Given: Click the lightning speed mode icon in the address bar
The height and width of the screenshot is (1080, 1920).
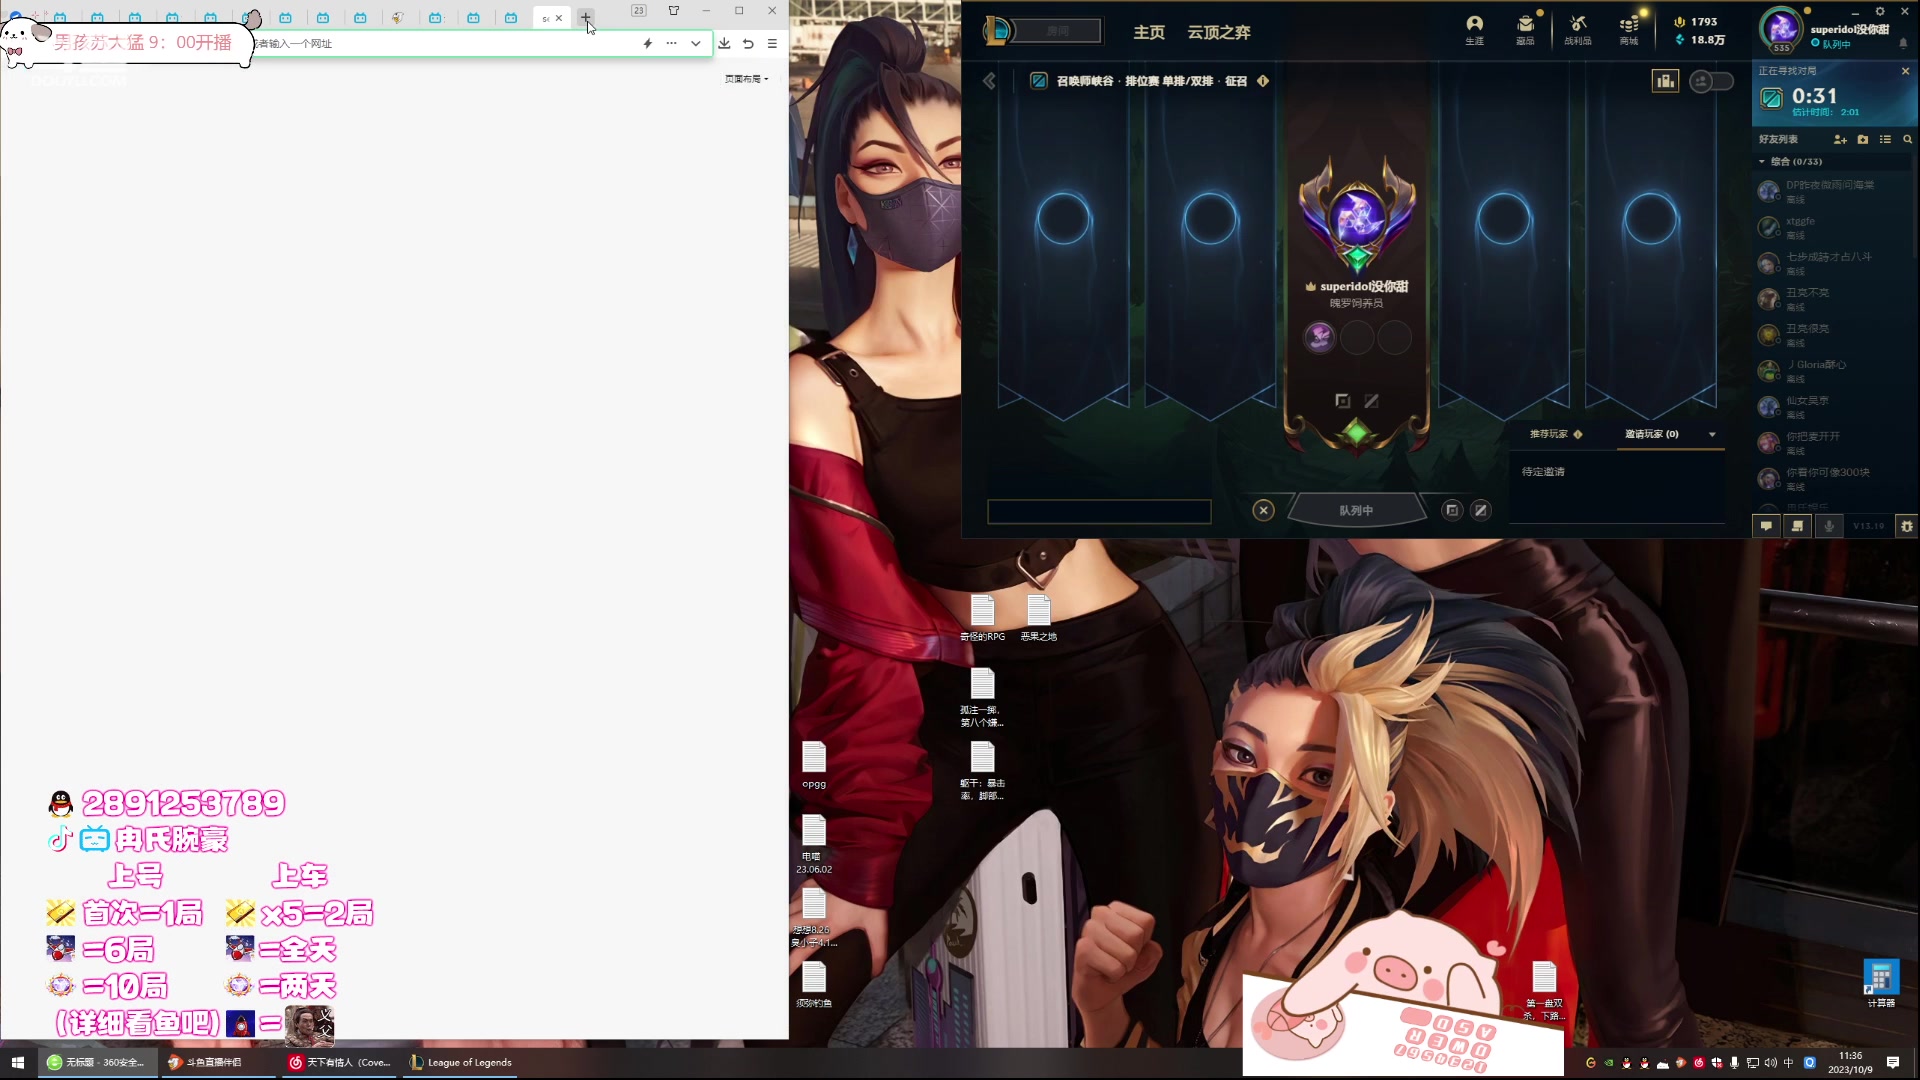Looking at the screenshot, I should 647,43.
